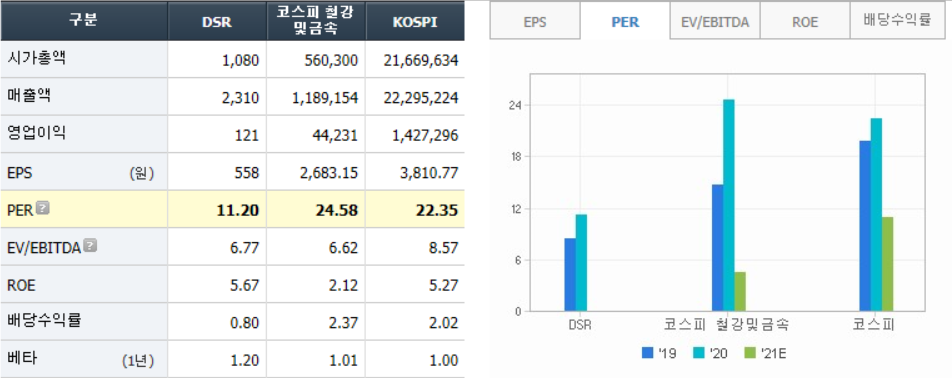Click the 코스피 철강및금속 chart axis label
The image size is (952, 378).
click(726, 325)
